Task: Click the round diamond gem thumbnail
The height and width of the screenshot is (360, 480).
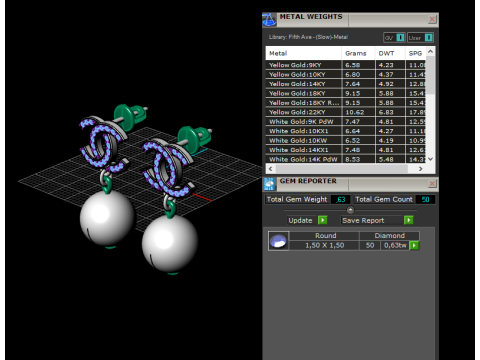Action: (x=278, y=241)
